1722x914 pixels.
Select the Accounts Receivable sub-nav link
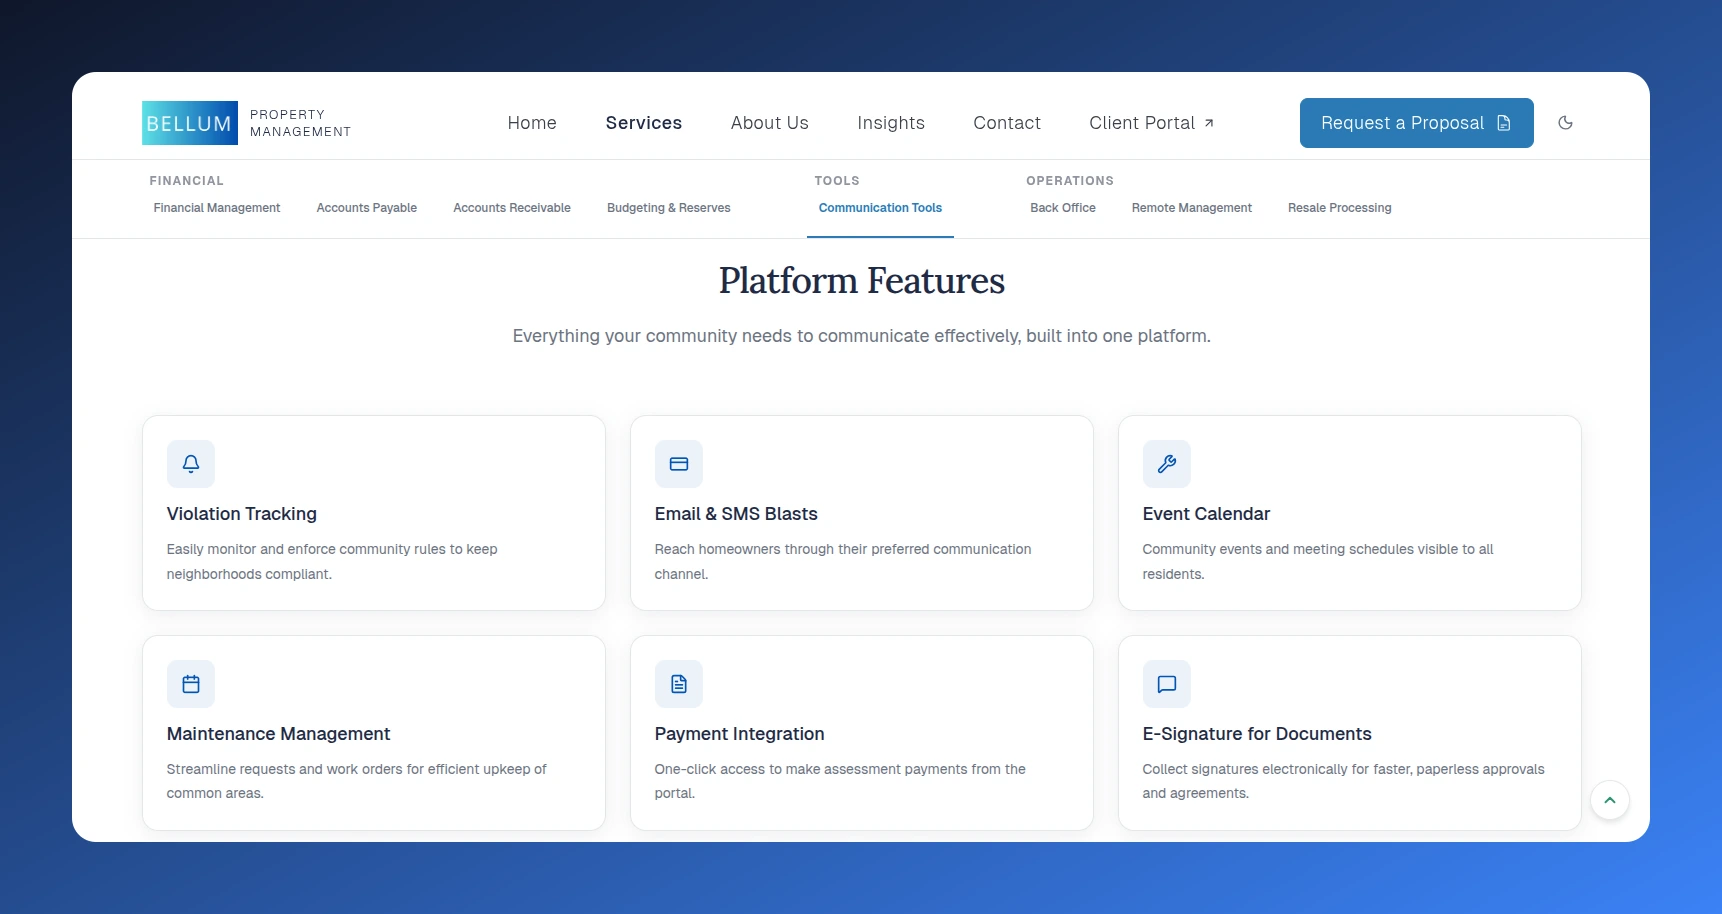coord(512,208)
